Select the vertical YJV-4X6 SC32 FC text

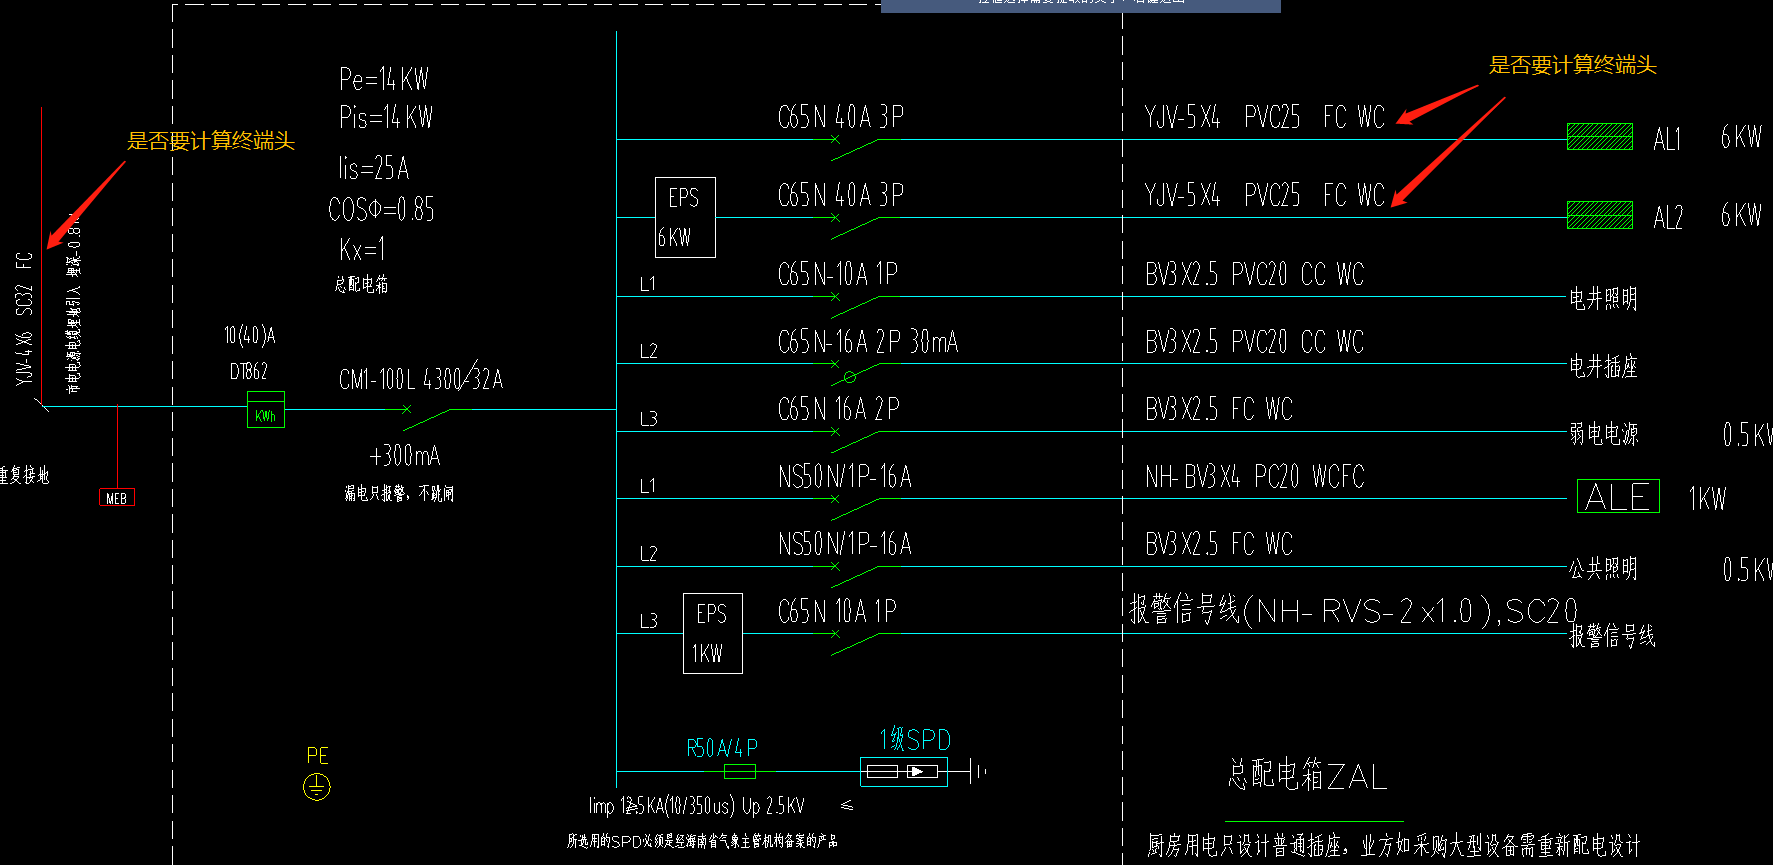tap(24, 318)
